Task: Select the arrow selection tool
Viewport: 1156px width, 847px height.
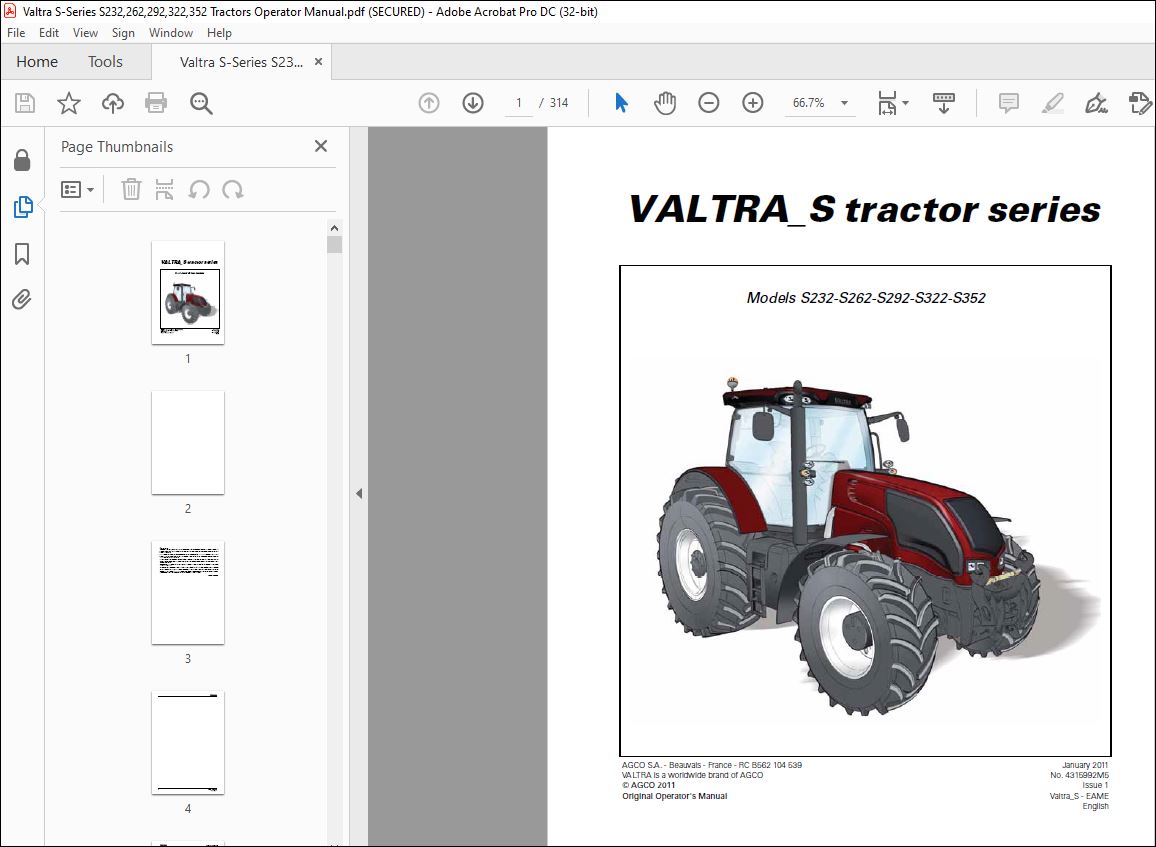Action: pyautogui.click(x=621, y=103)
